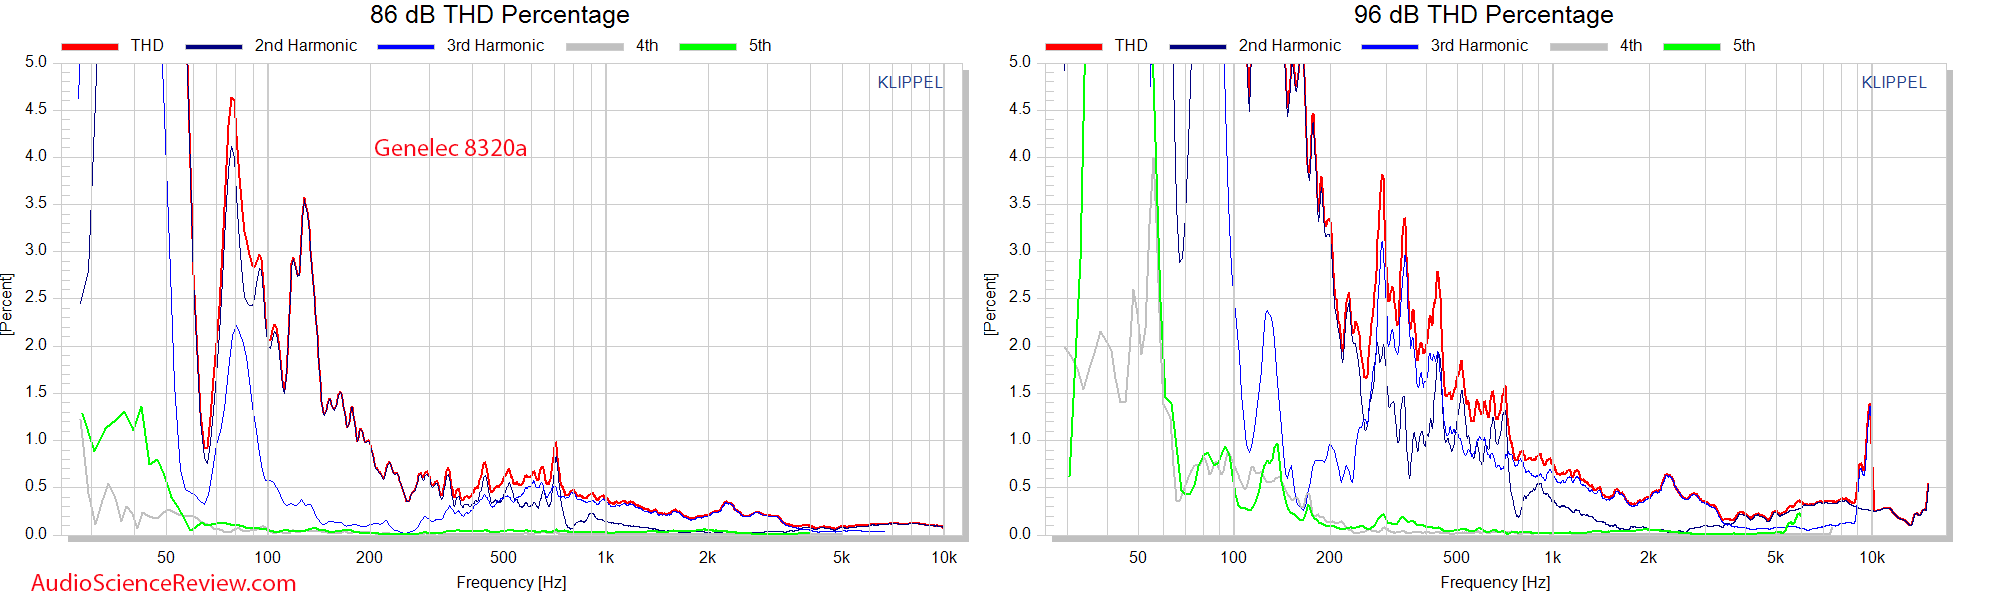Click the "10k" frequency tick on the 86 dB chart
The height and width of the screenshot is (600, 2000).
pos(944,558)
